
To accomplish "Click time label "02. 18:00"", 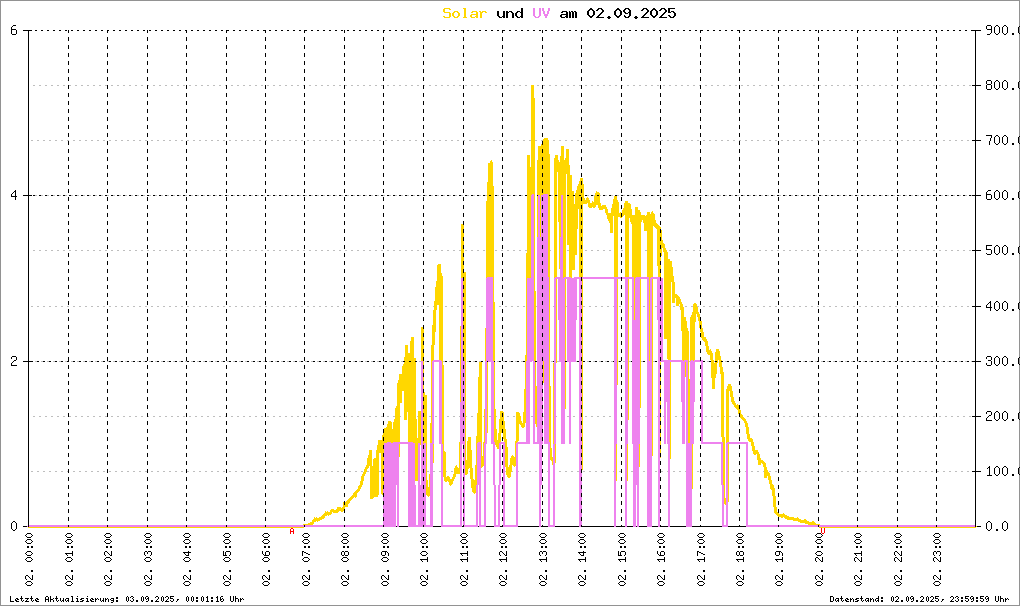I will (x=740, y=560).
